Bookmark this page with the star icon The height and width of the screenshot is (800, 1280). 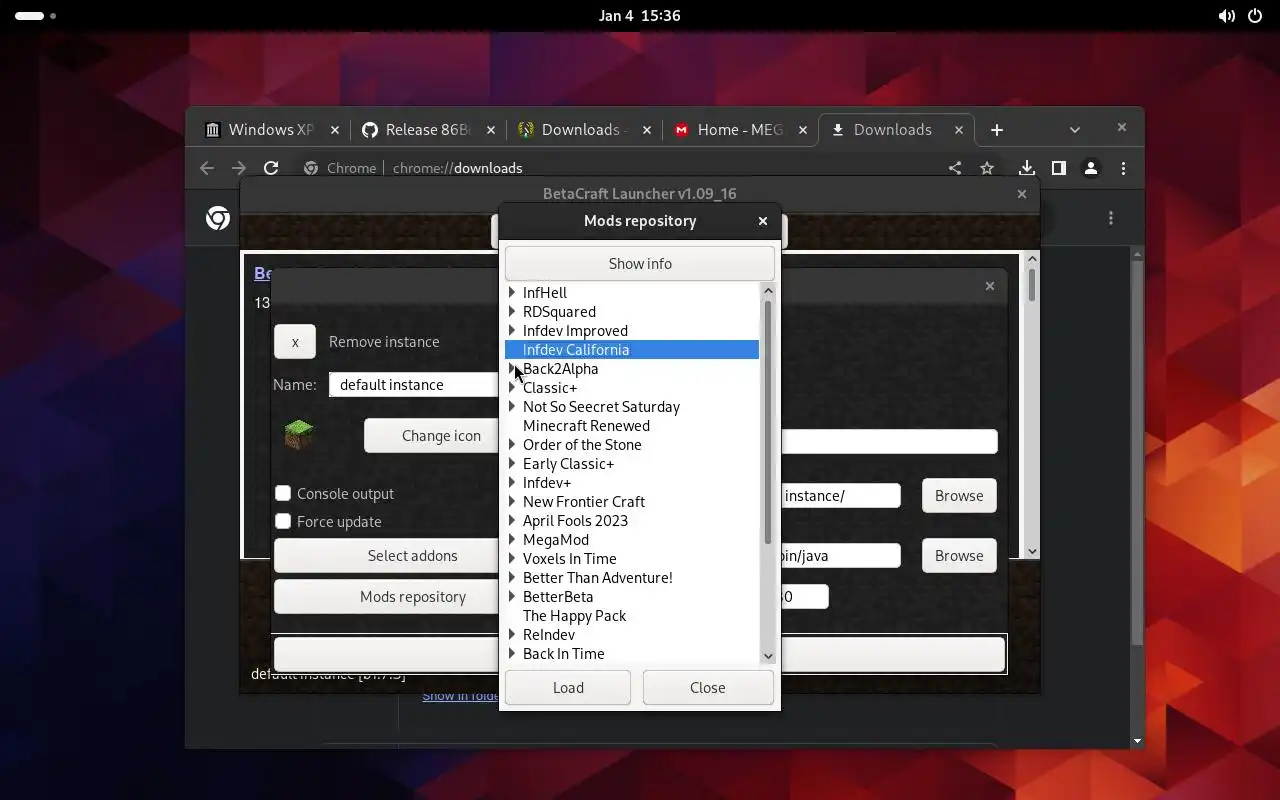[x=987, y=168]
